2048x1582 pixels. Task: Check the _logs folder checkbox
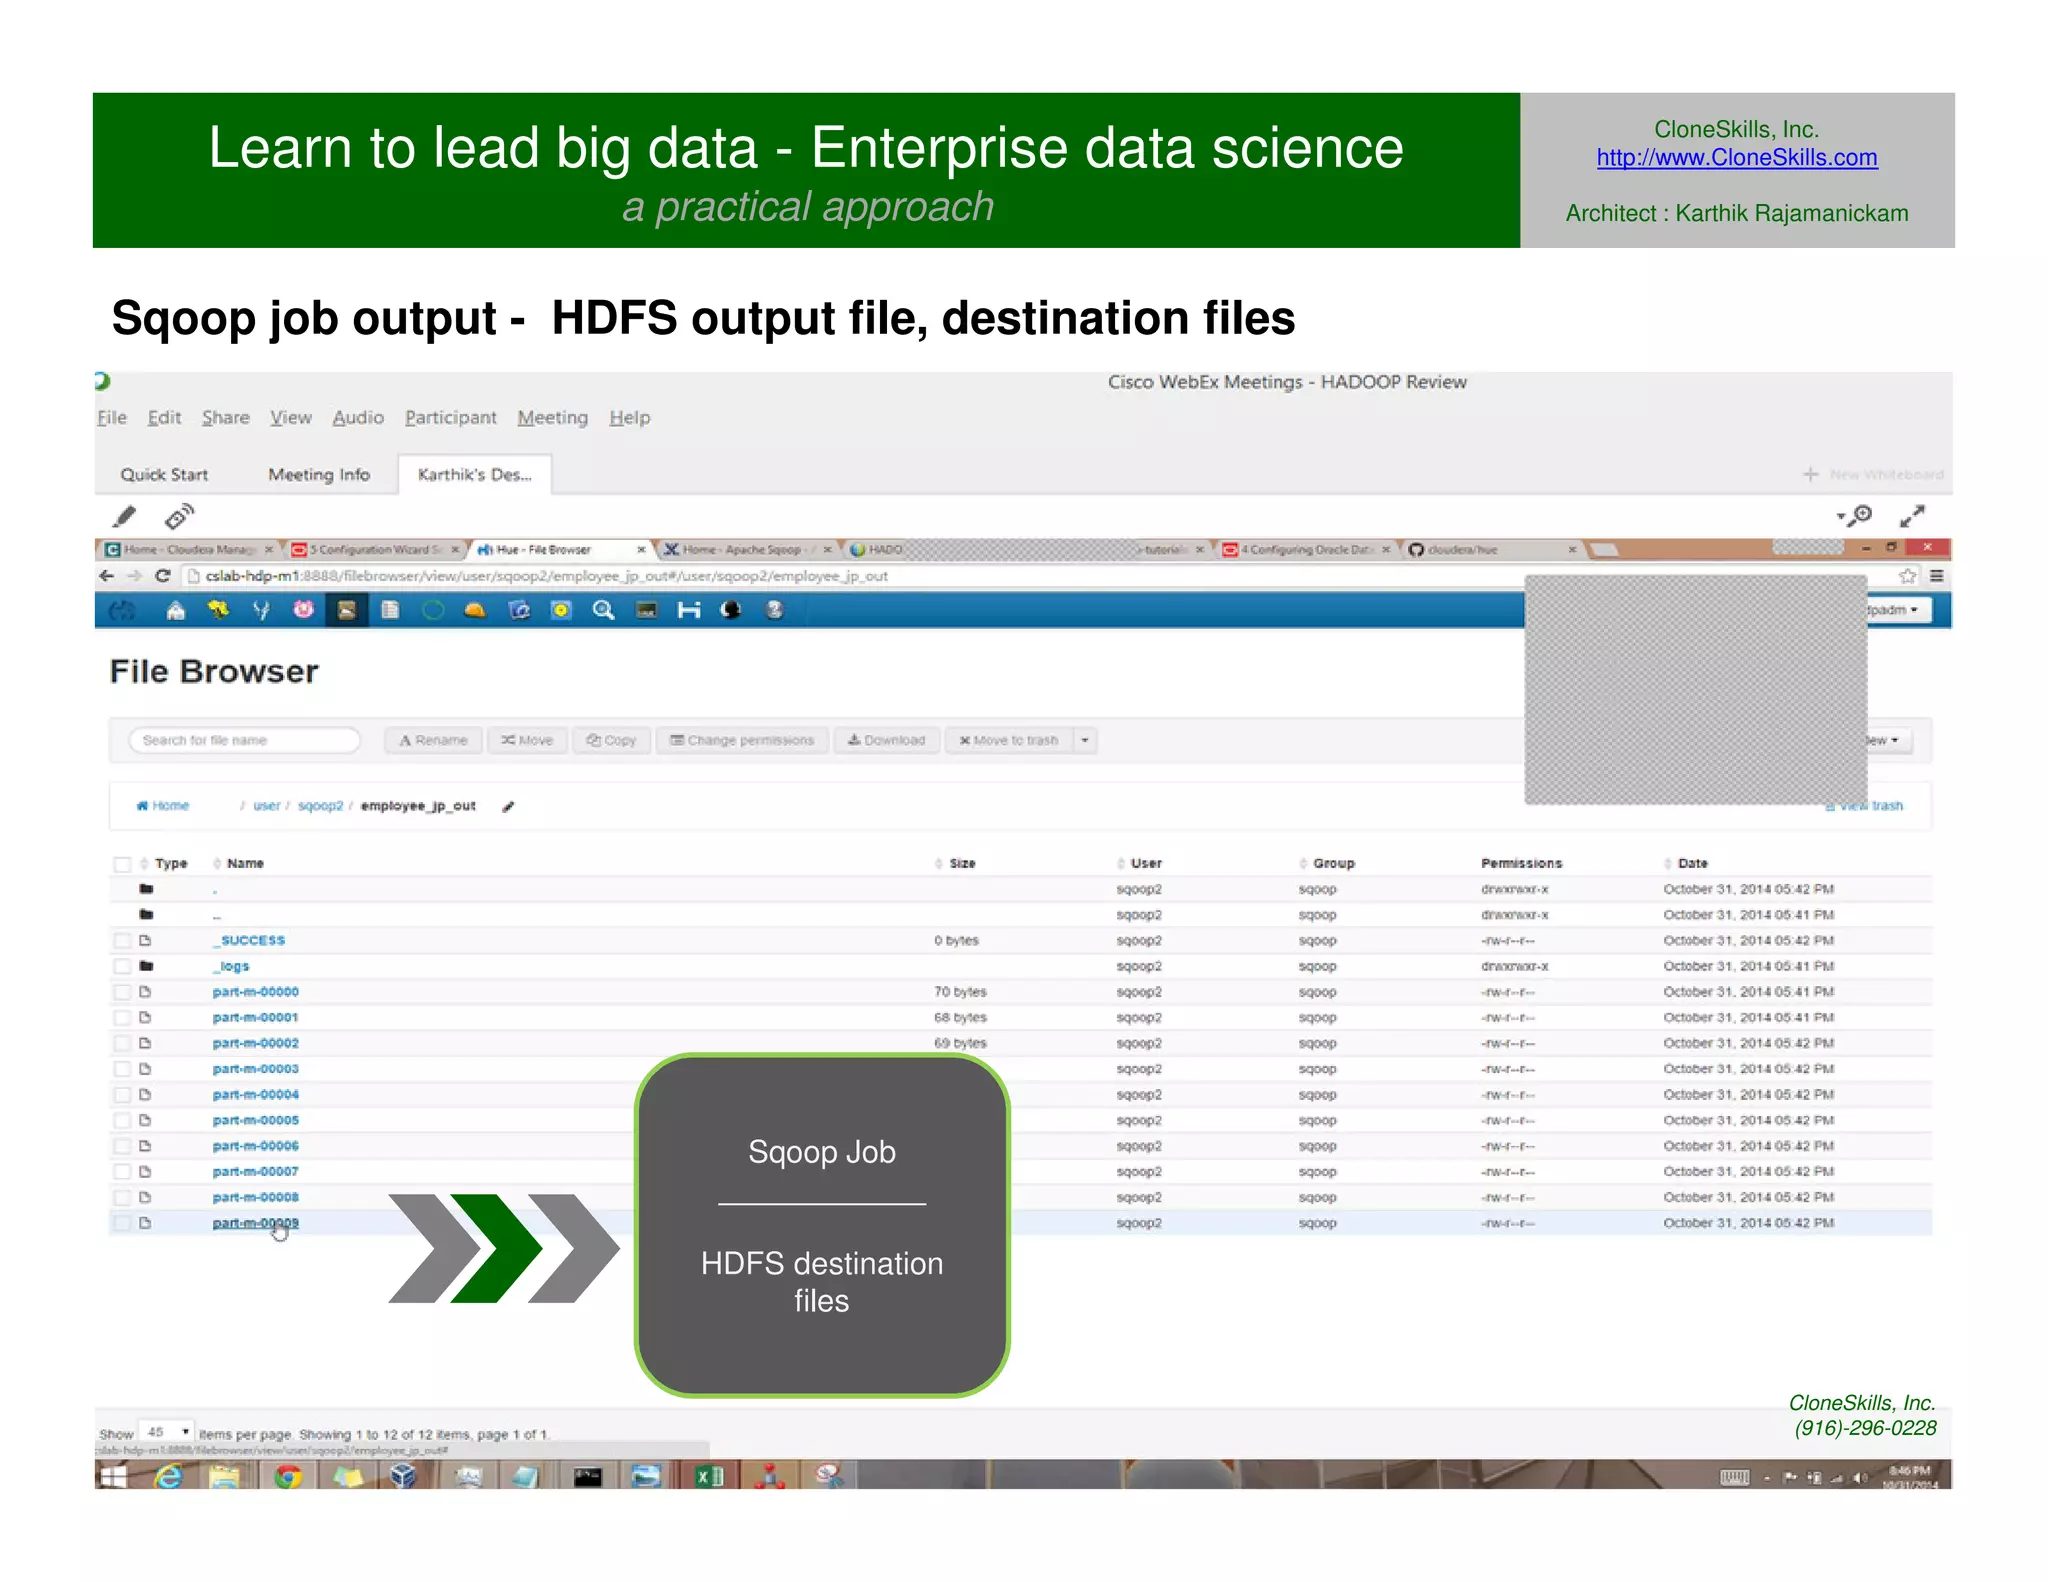pos(122,967)
